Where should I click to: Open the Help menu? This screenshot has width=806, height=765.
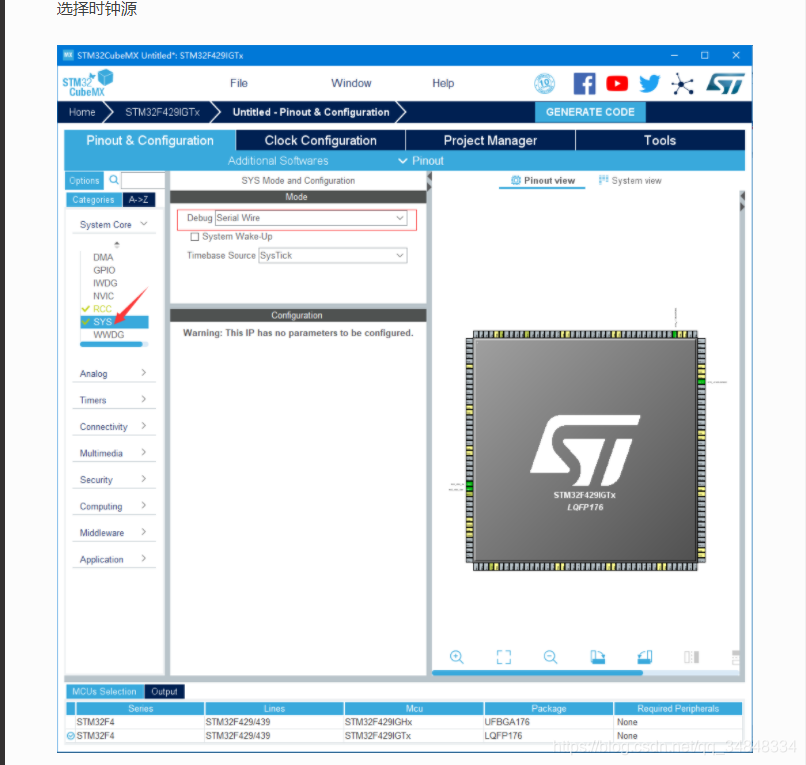click(x=443, y=83)
